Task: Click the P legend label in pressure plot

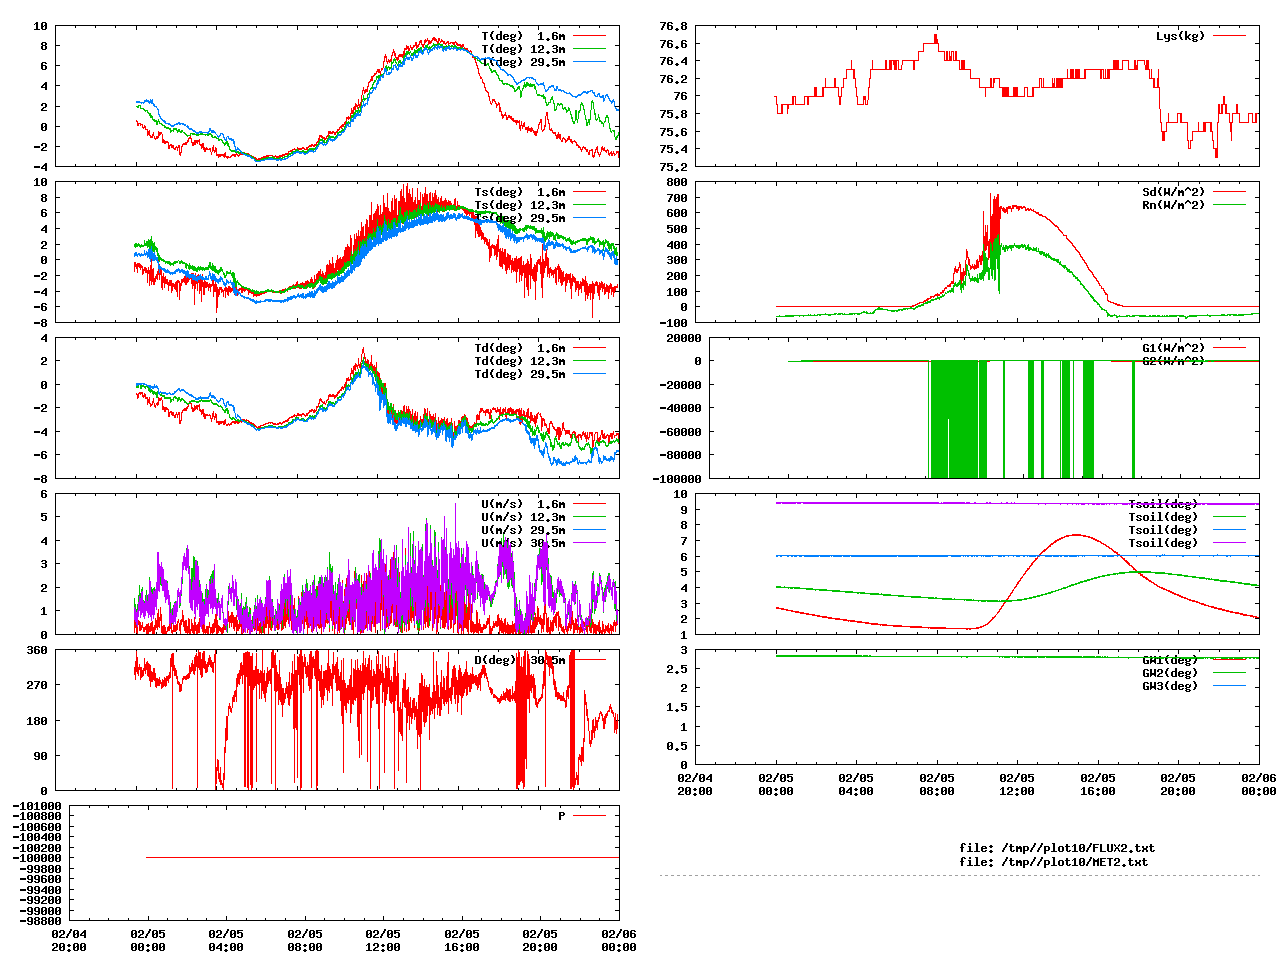Action: (x=561, y=816)
